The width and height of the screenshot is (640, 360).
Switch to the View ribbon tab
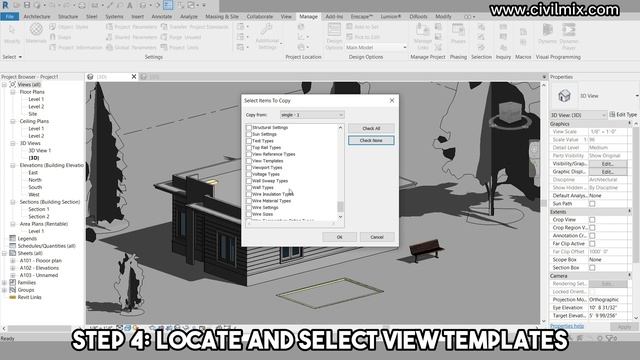point(286,17)
